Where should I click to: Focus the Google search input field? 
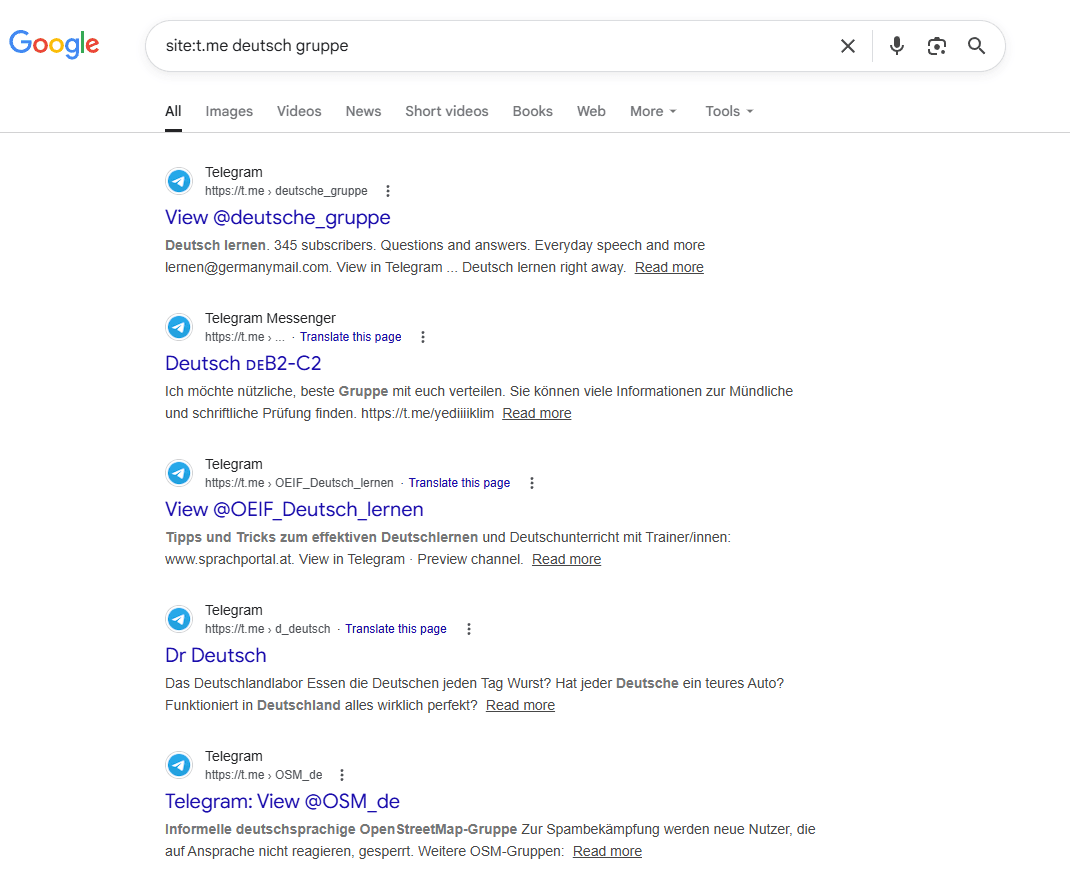pos(490,46)
